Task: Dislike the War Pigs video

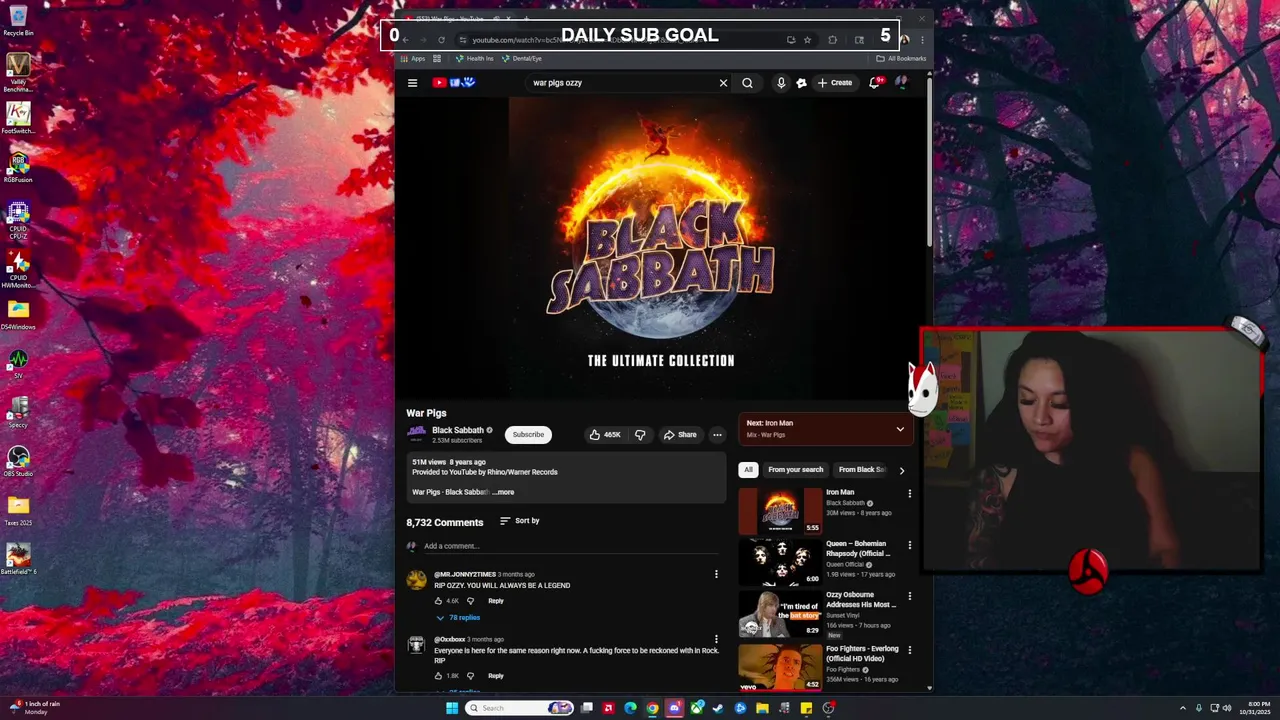Action: point(640,435)
